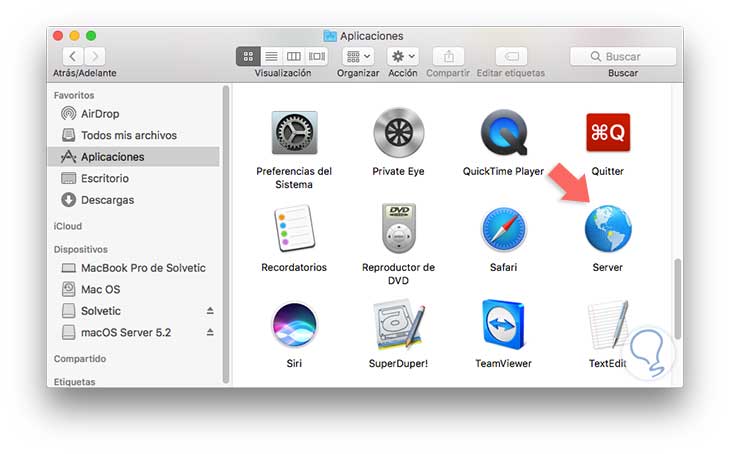The width and height of the screenshot is (730, 454).
Task: Eject the macOS Server 5.2 volume
Action: (x=210, y=332)
